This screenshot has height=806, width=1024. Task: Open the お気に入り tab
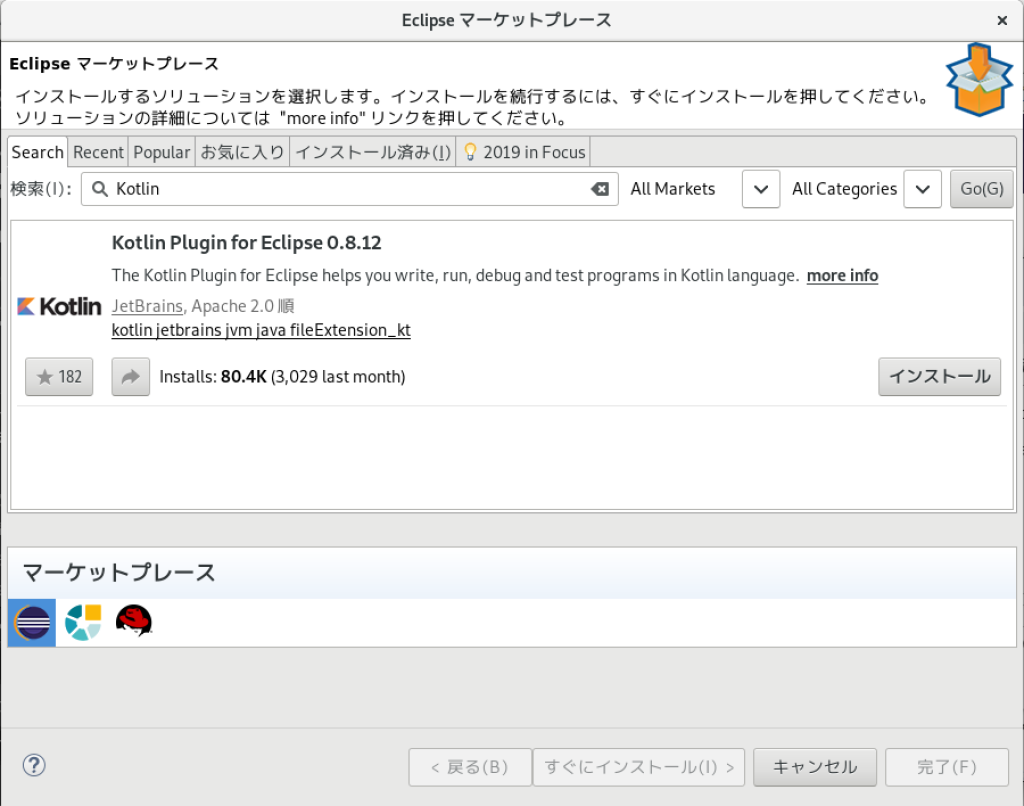[x=242, y=152]
